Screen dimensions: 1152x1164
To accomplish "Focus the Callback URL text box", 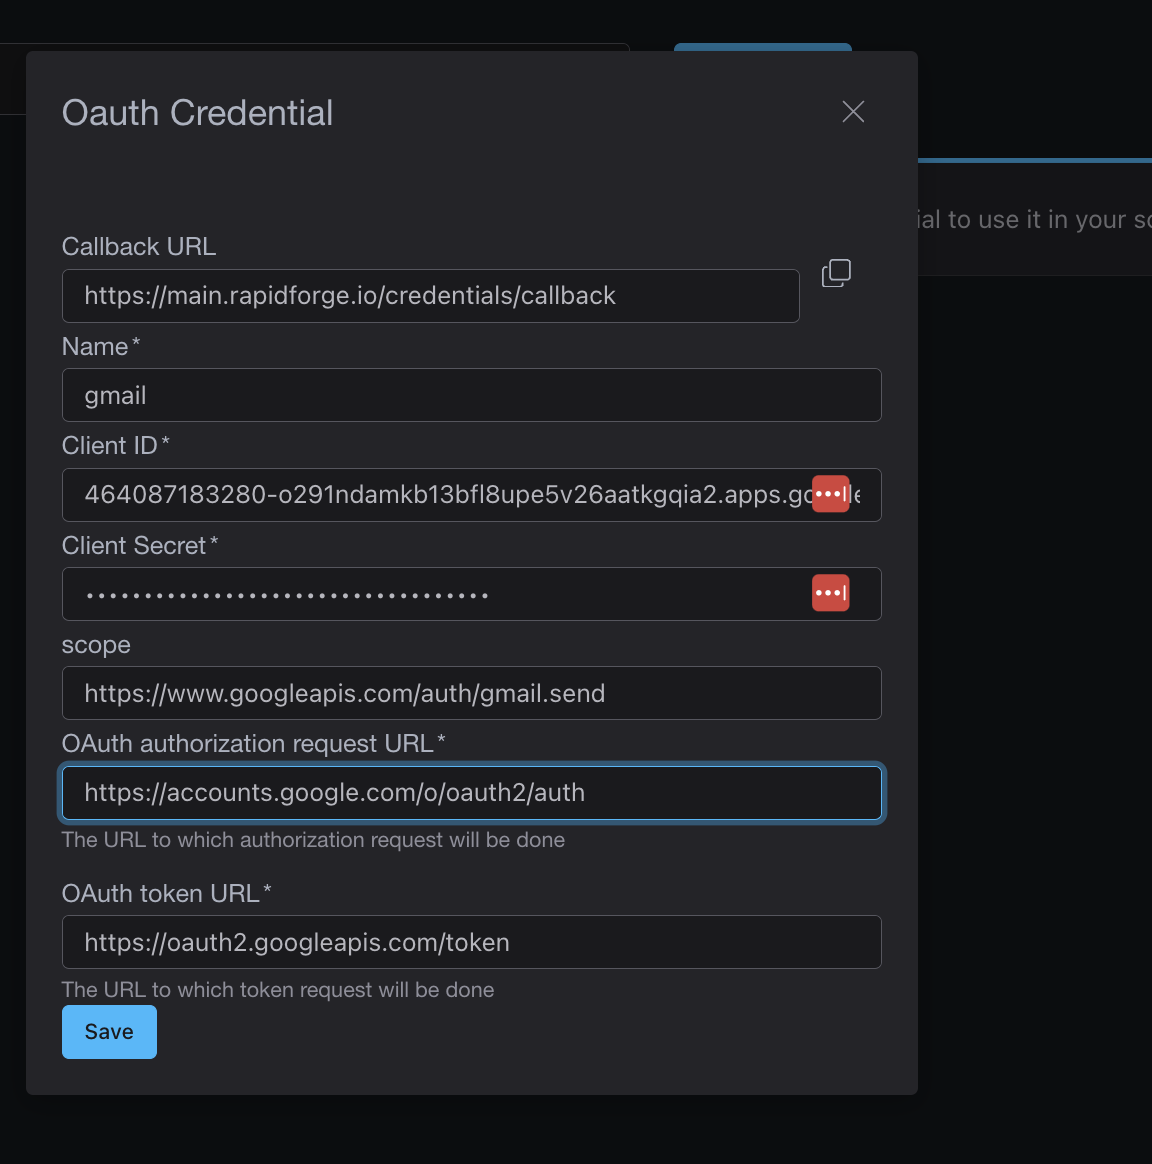I will tap(430, 296).
